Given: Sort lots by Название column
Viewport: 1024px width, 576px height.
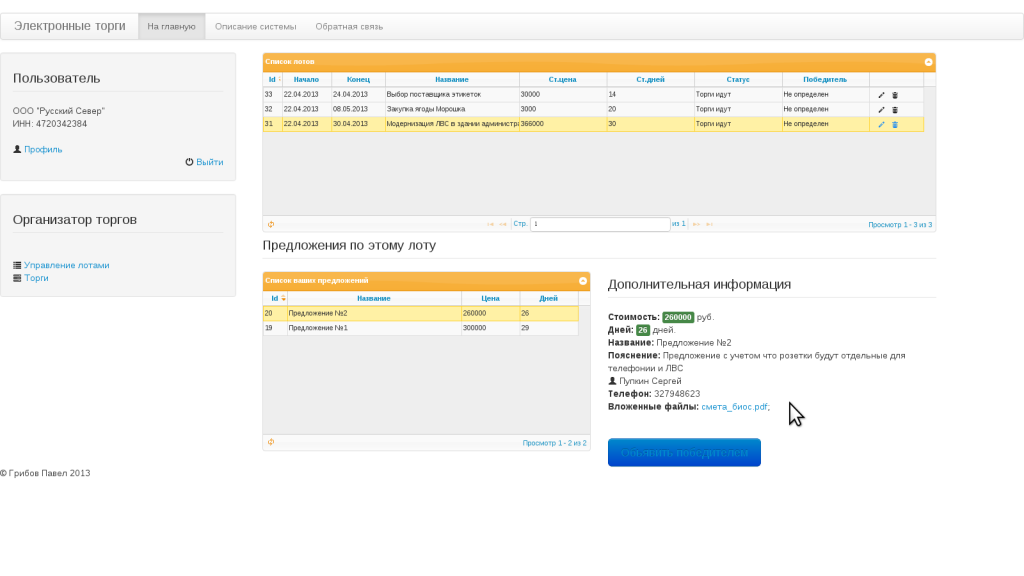Looking at the screenshot, I should 452,79.
